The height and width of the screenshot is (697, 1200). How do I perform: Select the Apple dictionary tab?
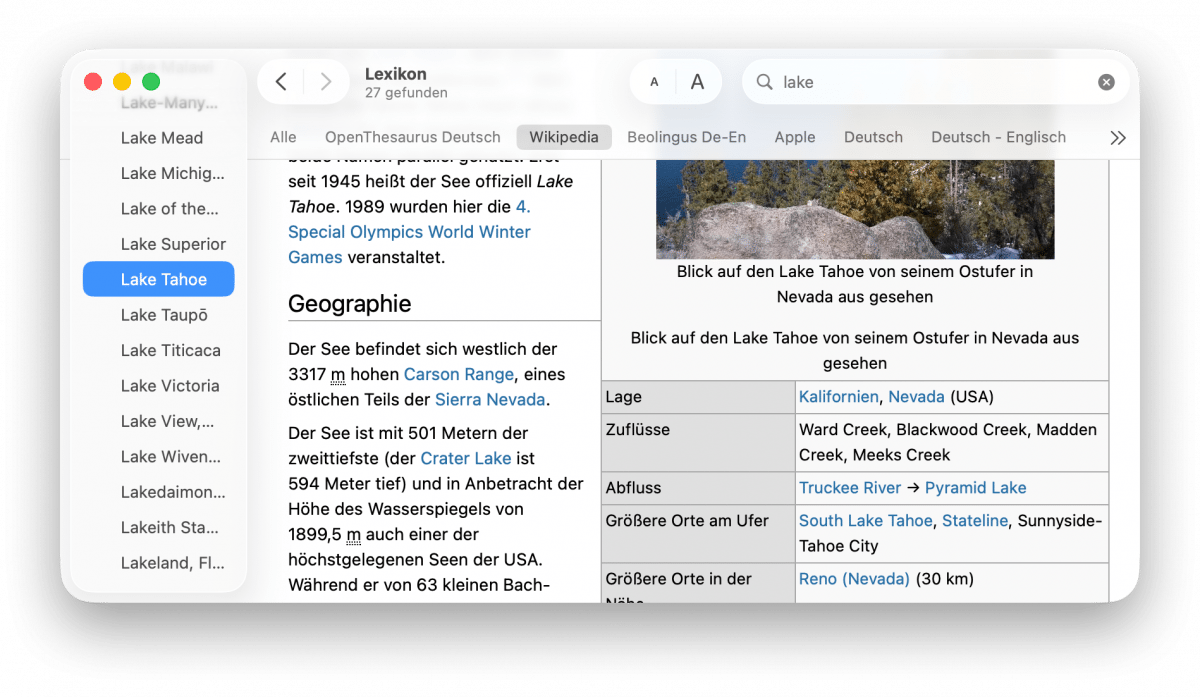794,137
